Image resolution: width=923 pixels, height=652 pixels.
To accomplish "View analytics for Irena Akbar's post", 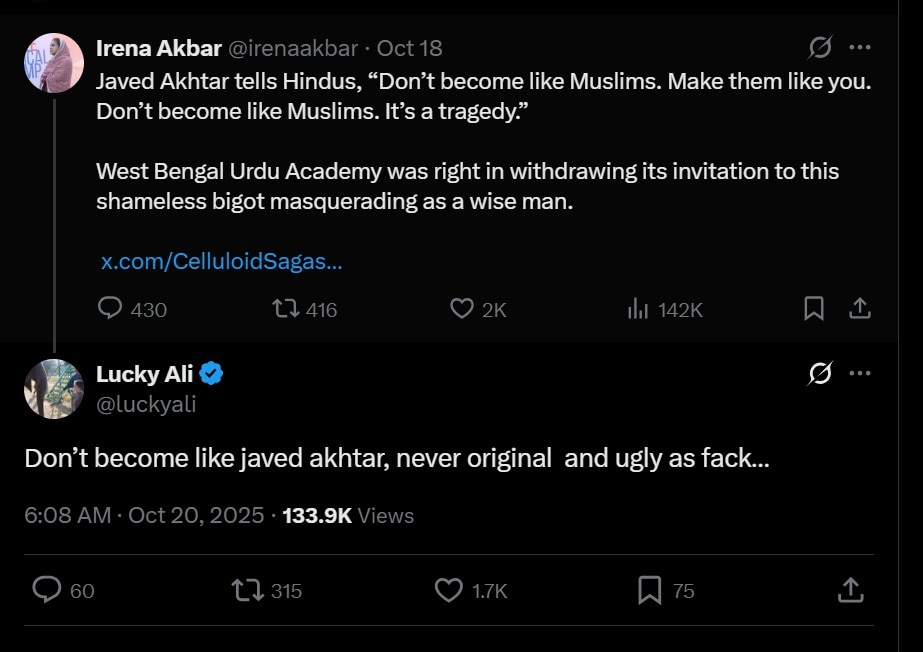I will 638,309.
